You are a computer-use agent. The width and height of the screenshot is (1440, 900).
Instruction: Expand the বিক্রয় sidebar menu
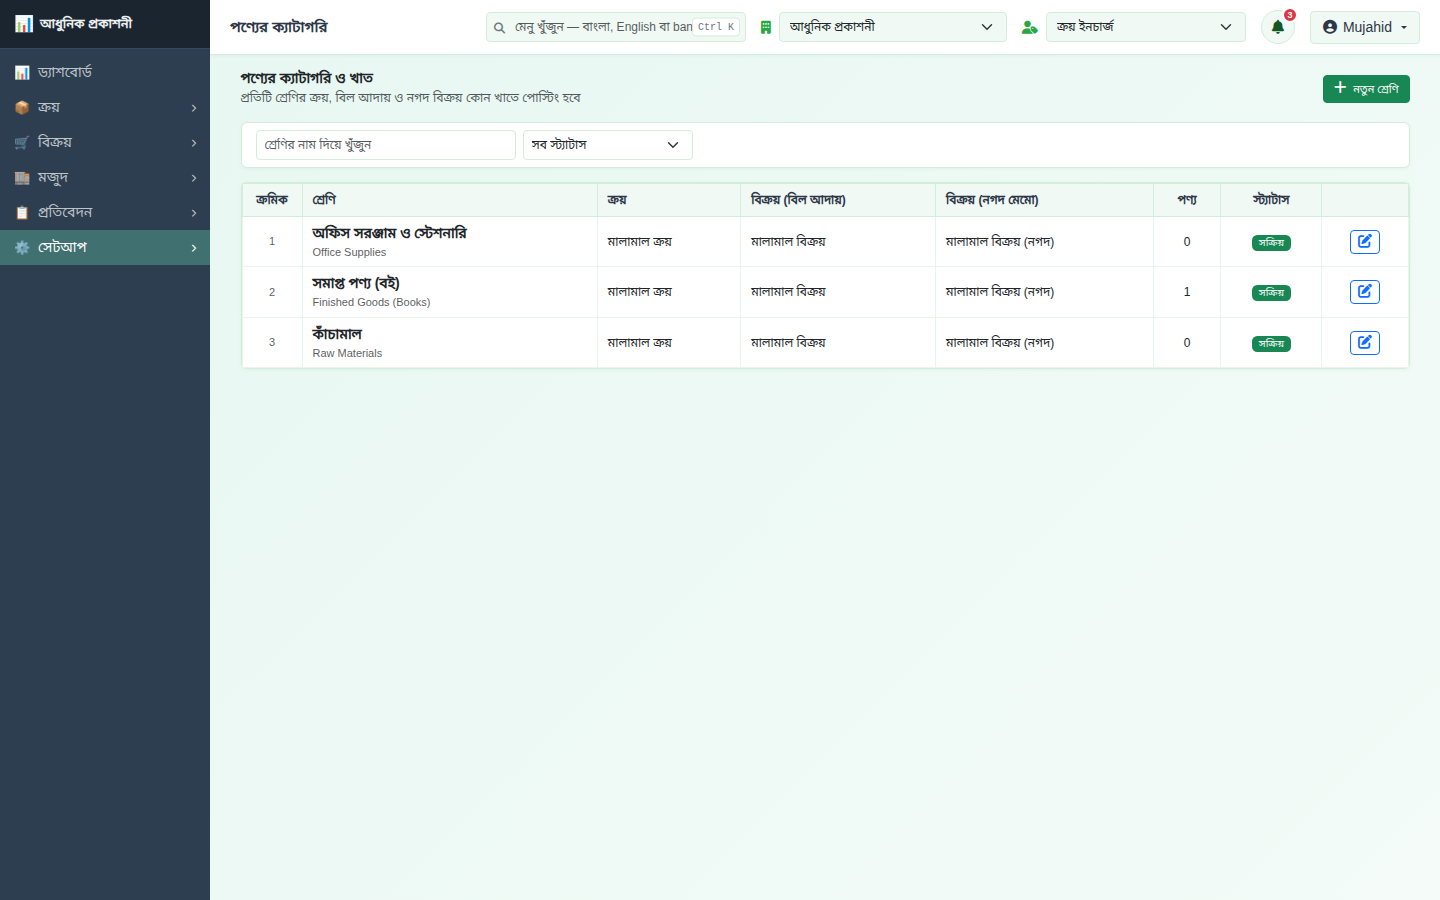coord(105,142)
